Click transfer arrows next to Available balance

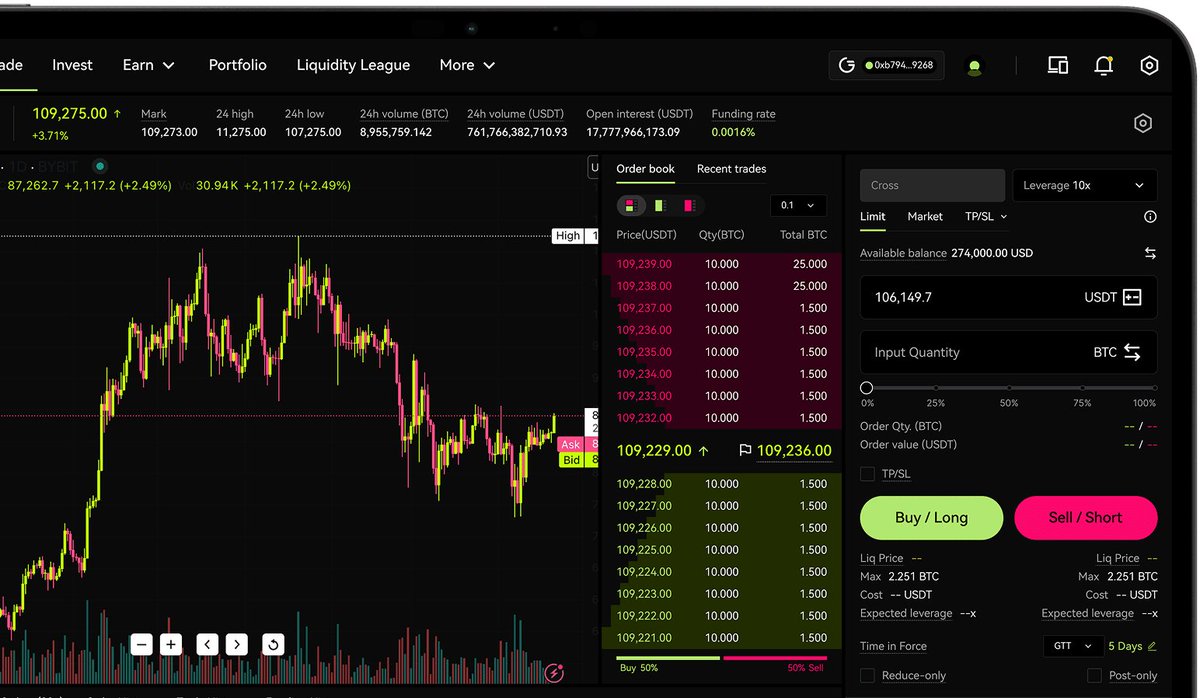[1150, 253]
